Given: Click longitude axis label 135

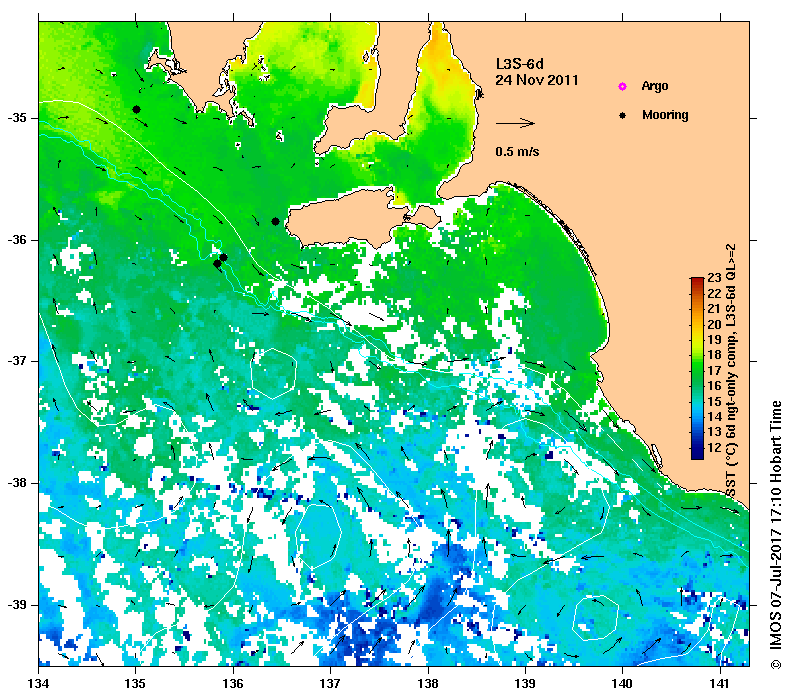Looking at the screenshot, I should pyautogui.click(x=136, y=684).
